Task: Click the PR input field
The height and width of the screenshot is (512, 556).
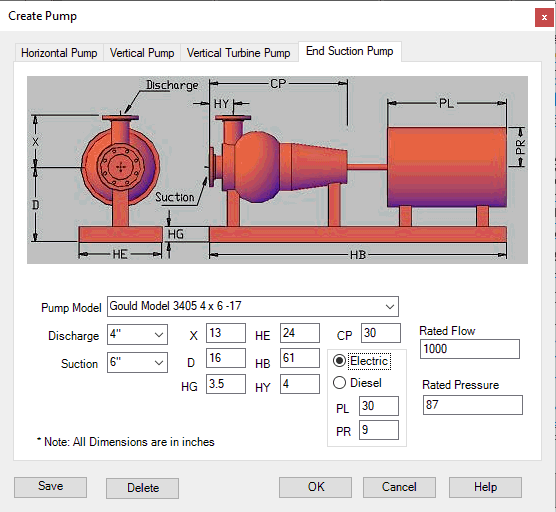Action: [379, 430]
